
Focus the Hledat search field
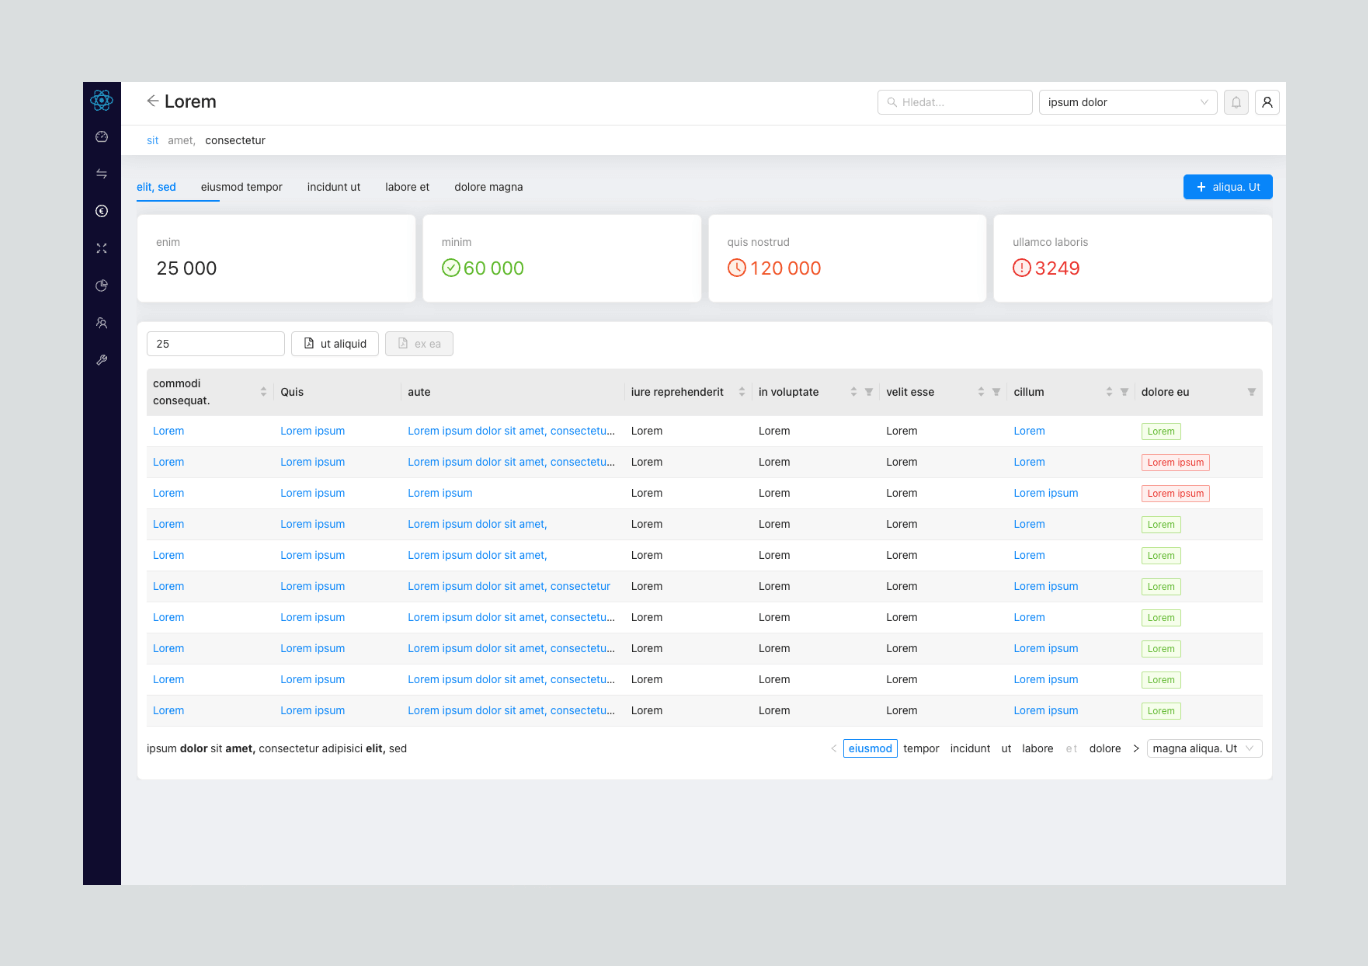click(955, 102)
